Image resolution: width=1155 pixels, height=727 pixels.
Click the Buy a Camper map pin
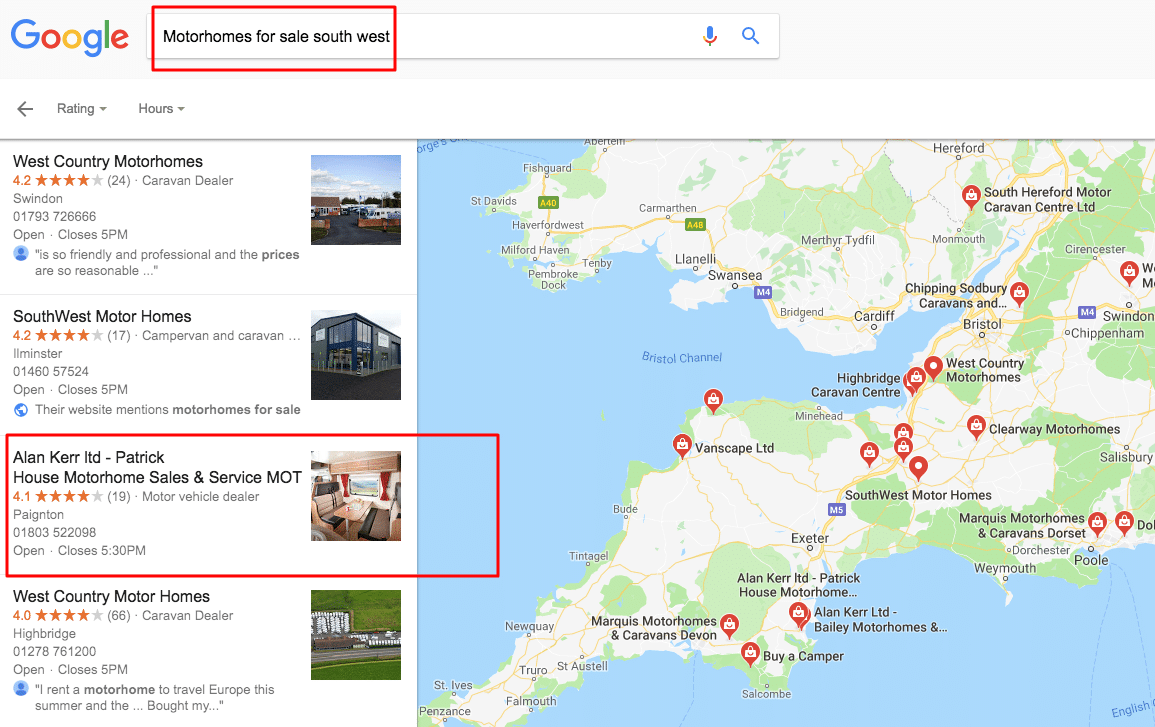click(x=750, y=653)
